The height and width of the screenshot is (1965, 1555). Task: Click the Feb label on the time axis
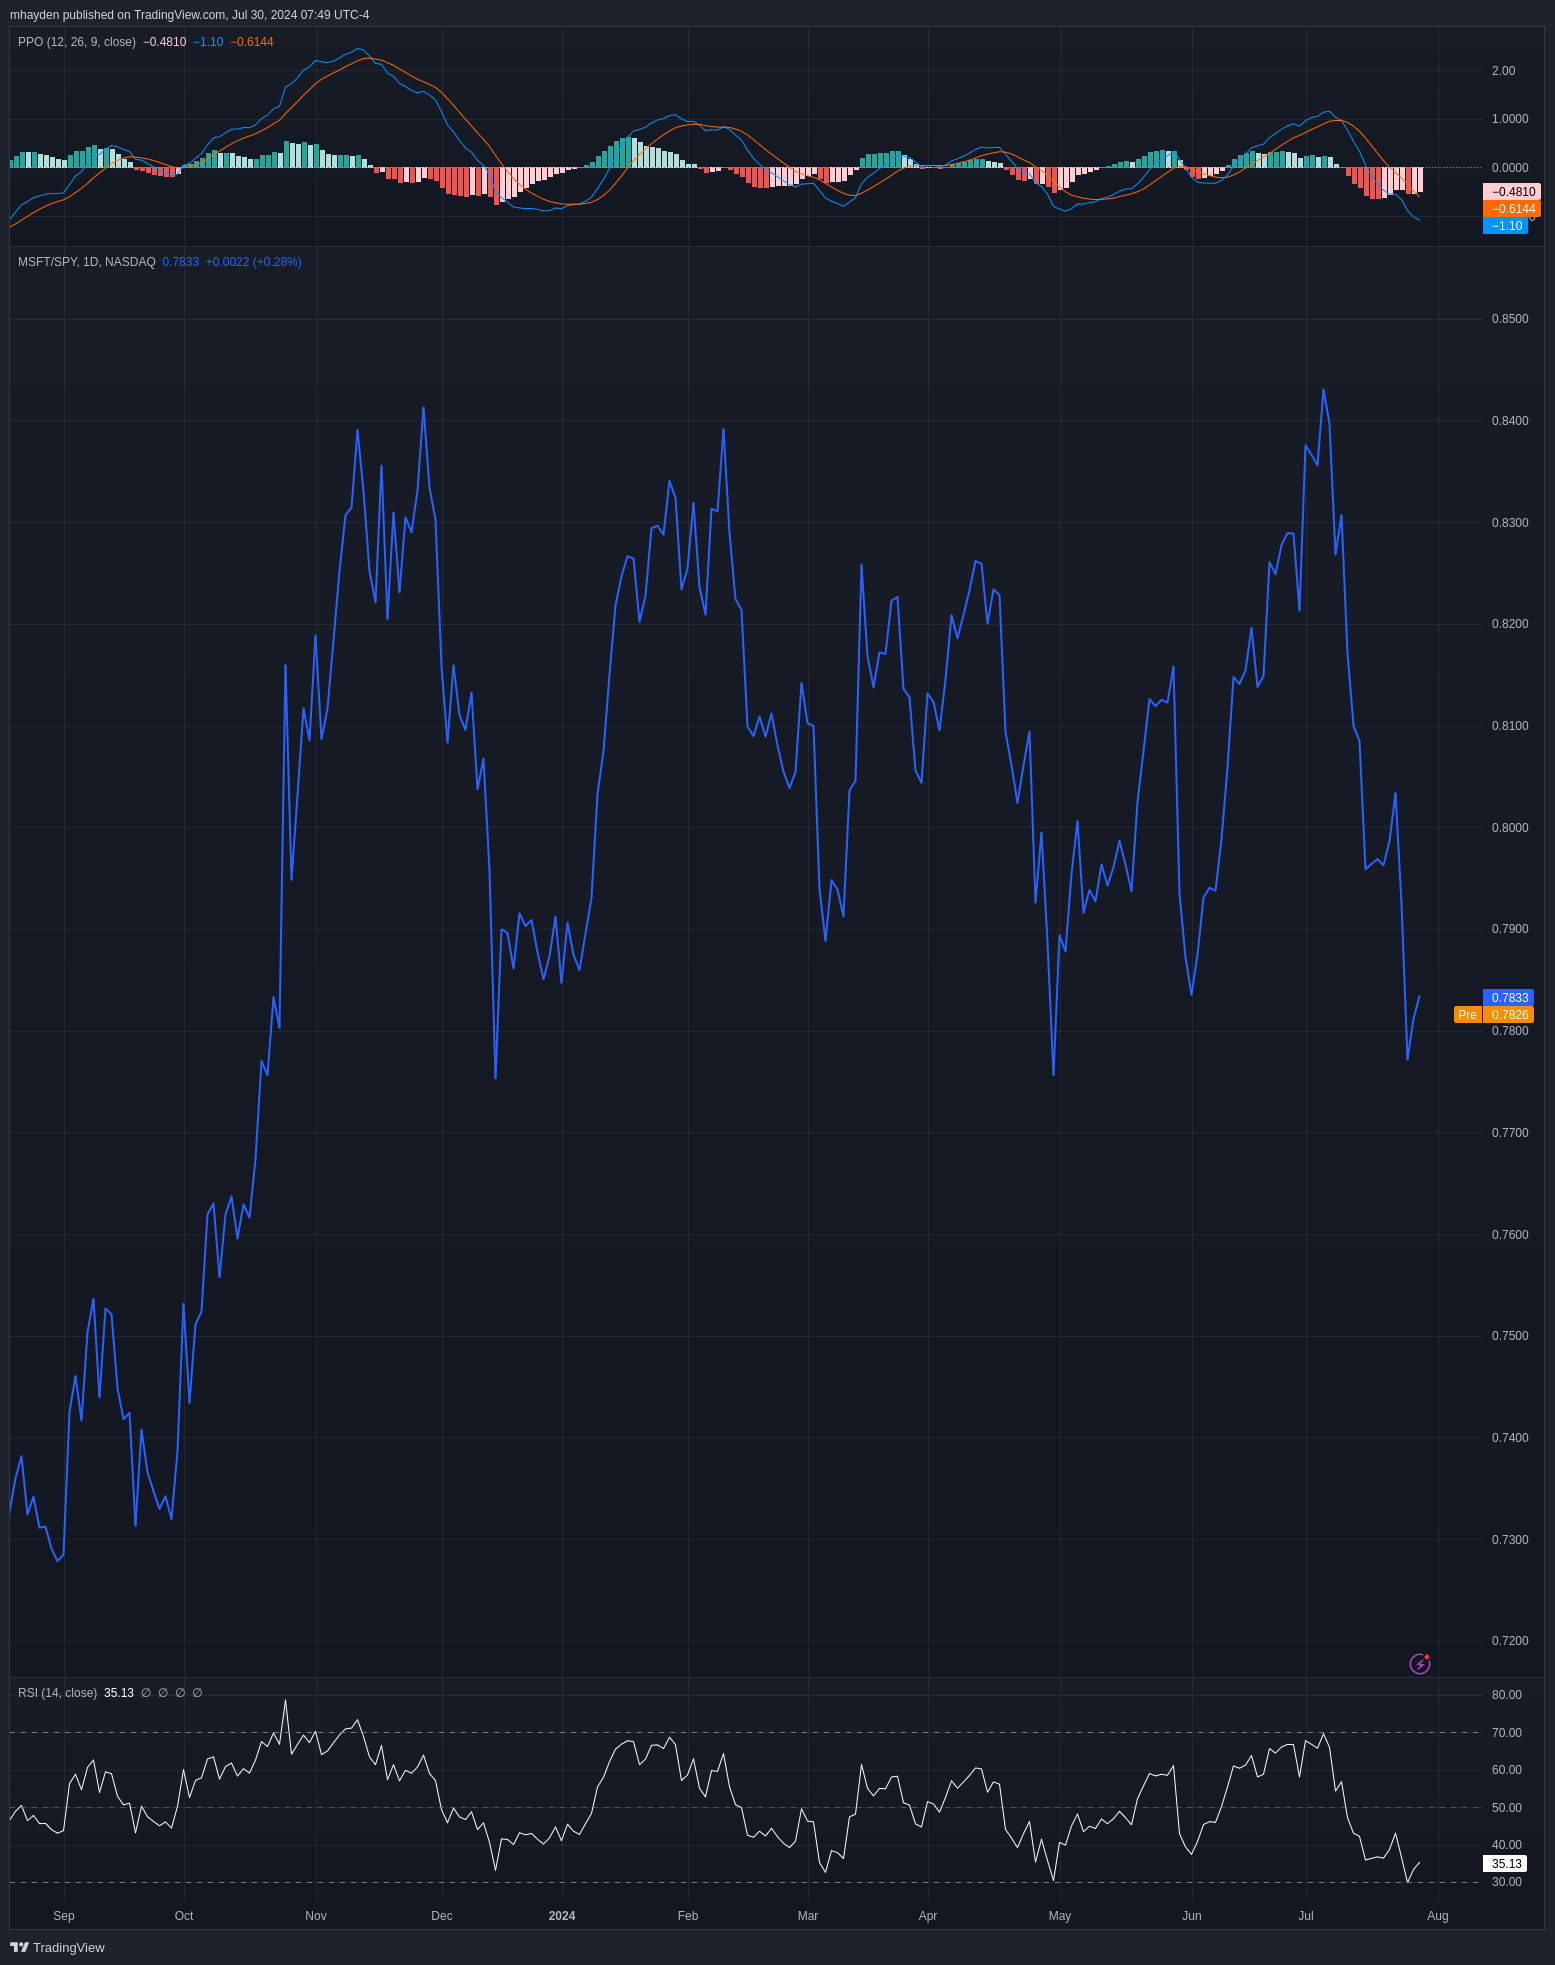pos(688,1916)
